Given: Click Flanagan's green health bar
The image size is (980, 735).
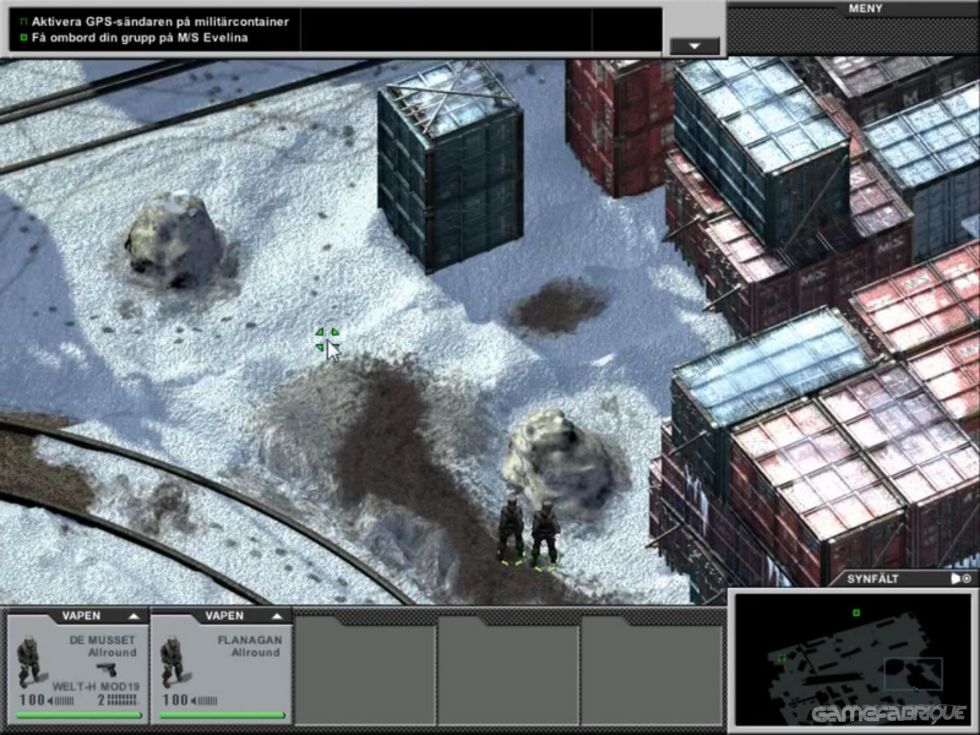Looking at the screenshot, I should (x=222, y=715).
